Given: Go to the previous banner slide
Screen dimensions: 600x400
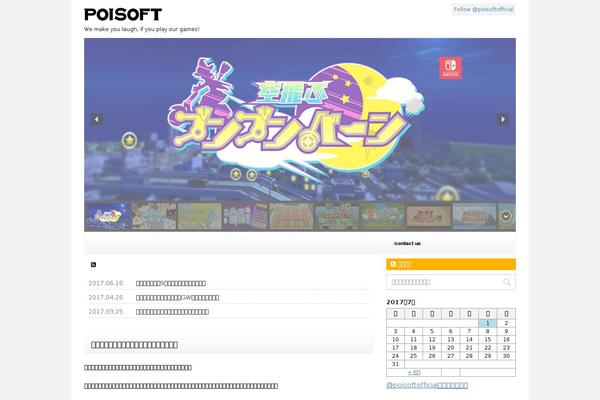Looking at the screenshot, I should click(96, 119).
